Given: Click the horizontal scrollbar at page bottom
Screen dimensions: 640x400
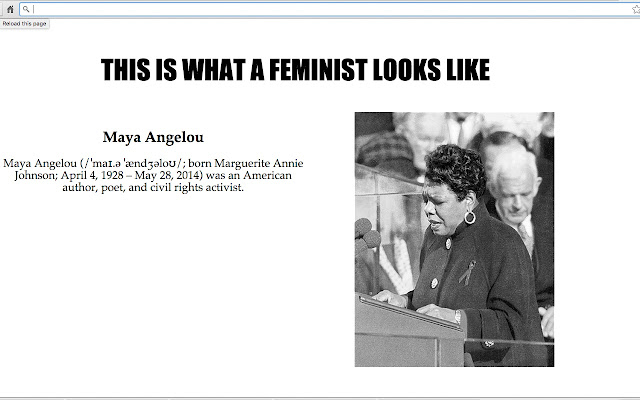Looking at the screenshot, I should tap(320, 398).
